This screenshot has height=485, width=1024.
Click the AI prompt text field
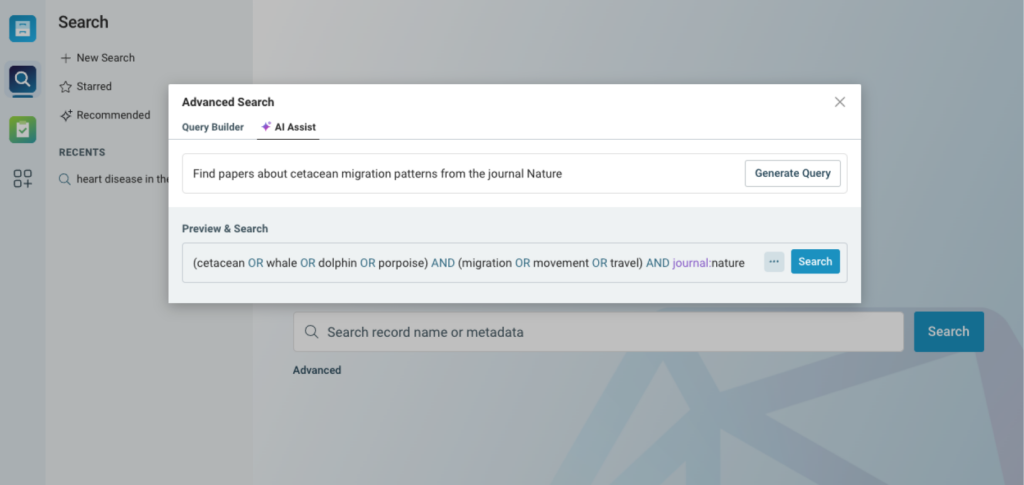[x=464, y=174]
